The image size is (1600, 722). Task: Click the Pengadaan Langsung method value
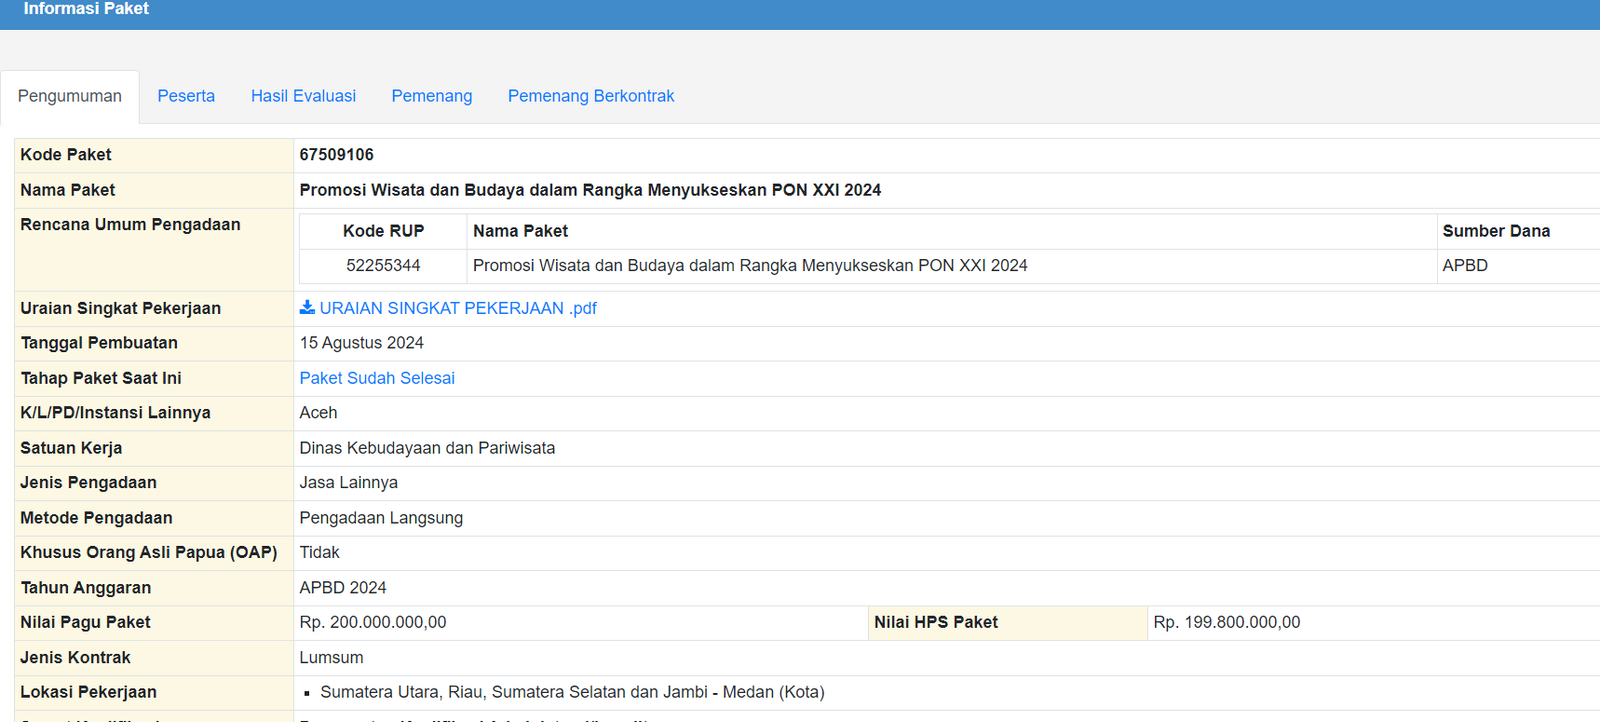[381, 518]
